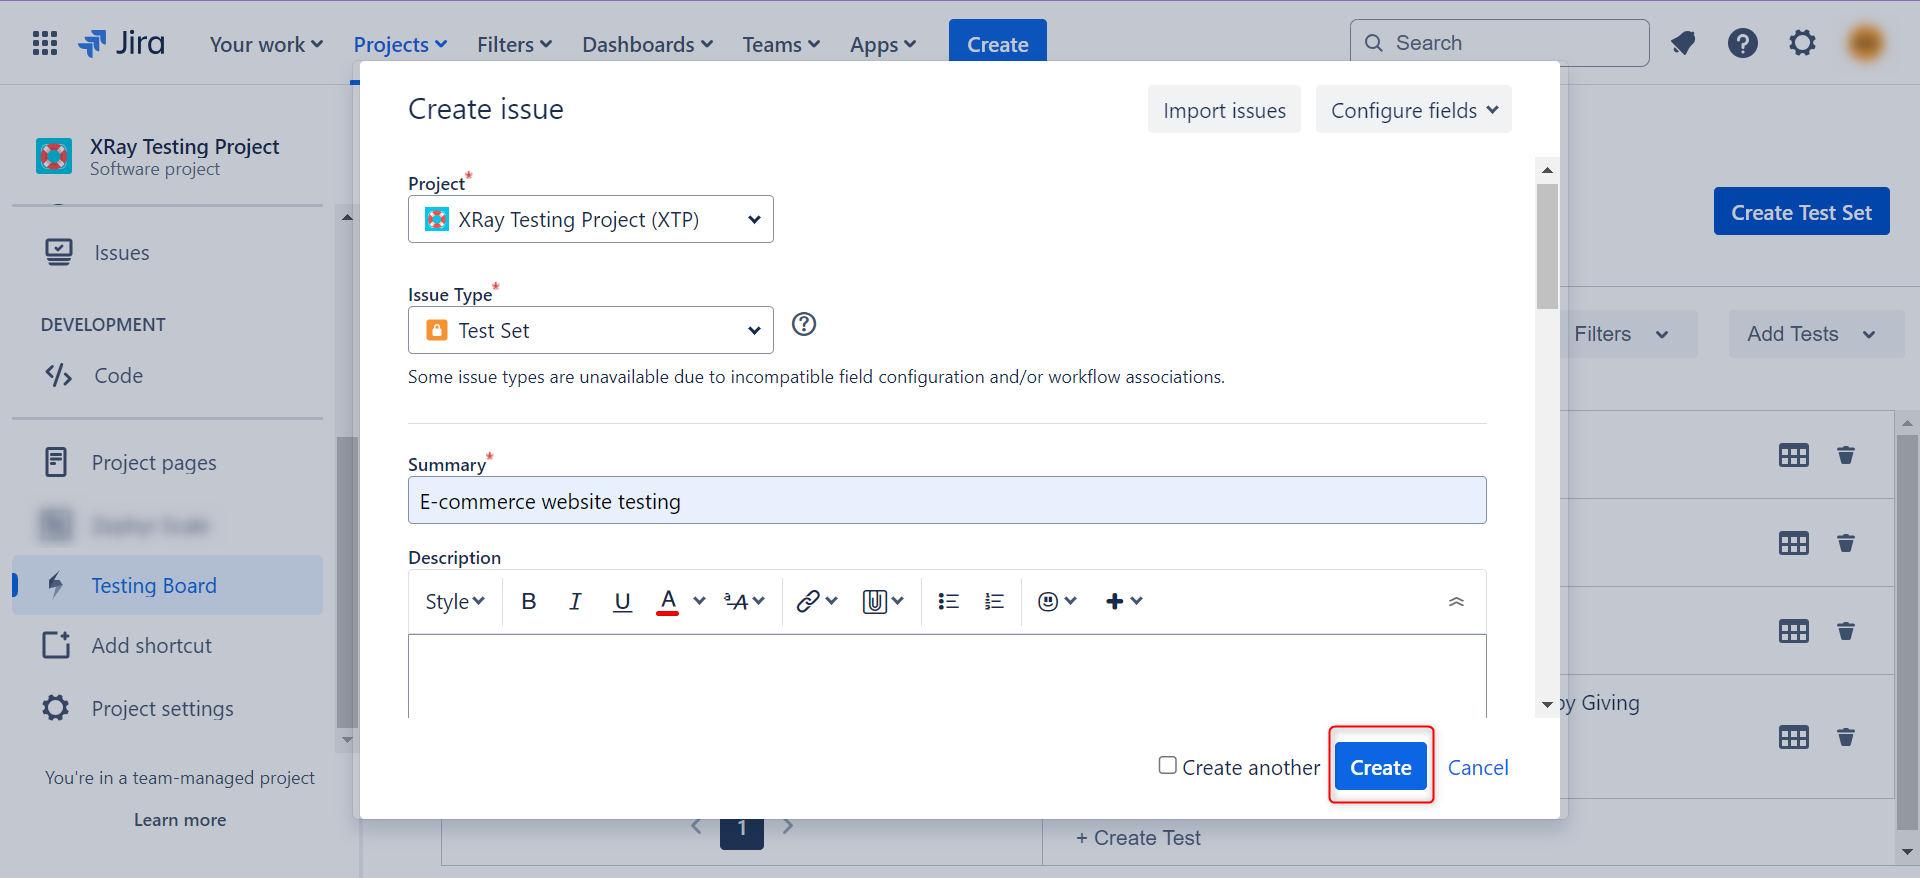Insert a bullet list in description
The height and width of the screenshot is (878, 1920).
(948, 601)
